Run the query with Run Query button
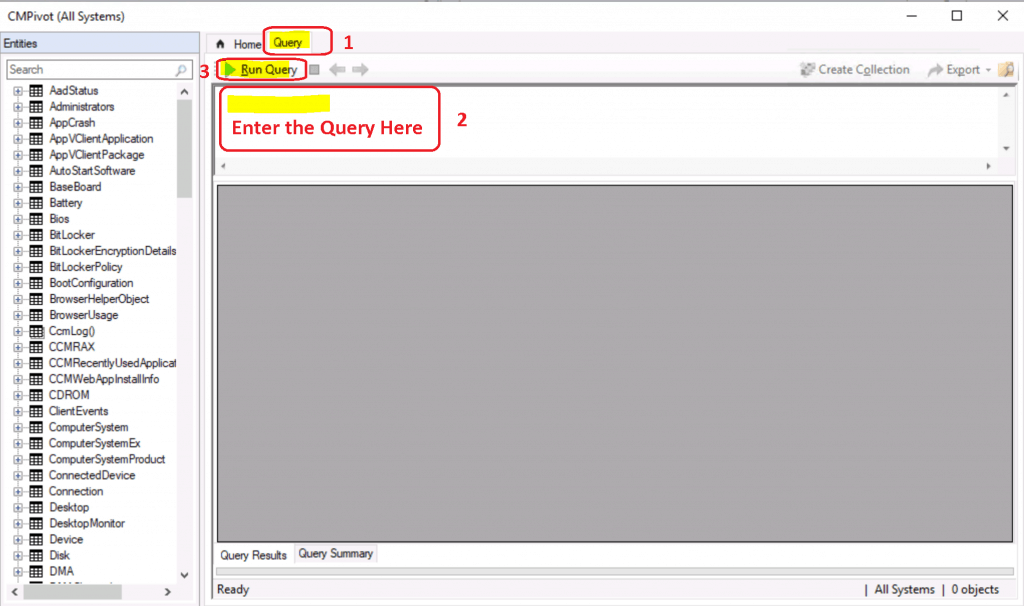The height and width of the screenshot is (606, 1024). pos(261,69)
